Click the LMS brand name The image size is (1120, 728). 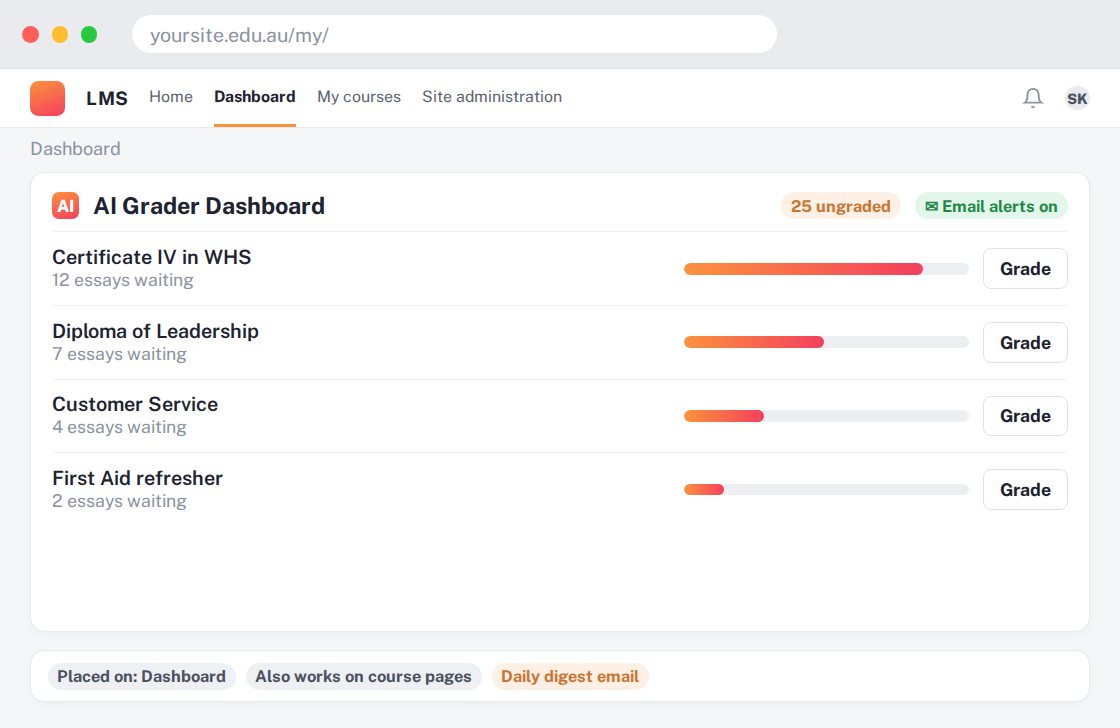[x=107, y=98]
